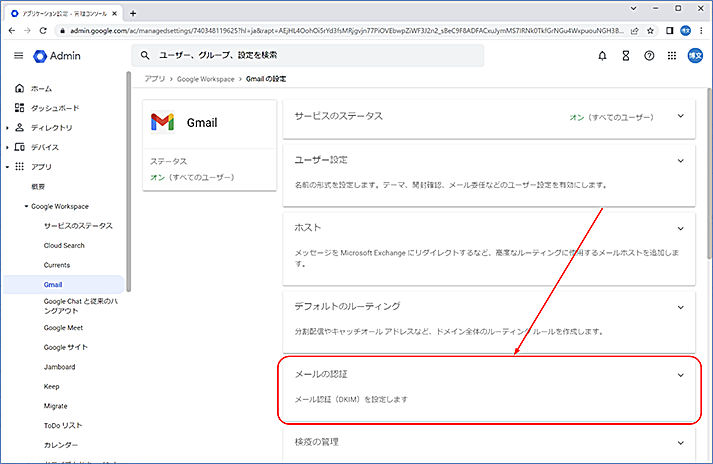
Task: Expand the サービスのステータス section chevron
Action: [x=681, y=116]
